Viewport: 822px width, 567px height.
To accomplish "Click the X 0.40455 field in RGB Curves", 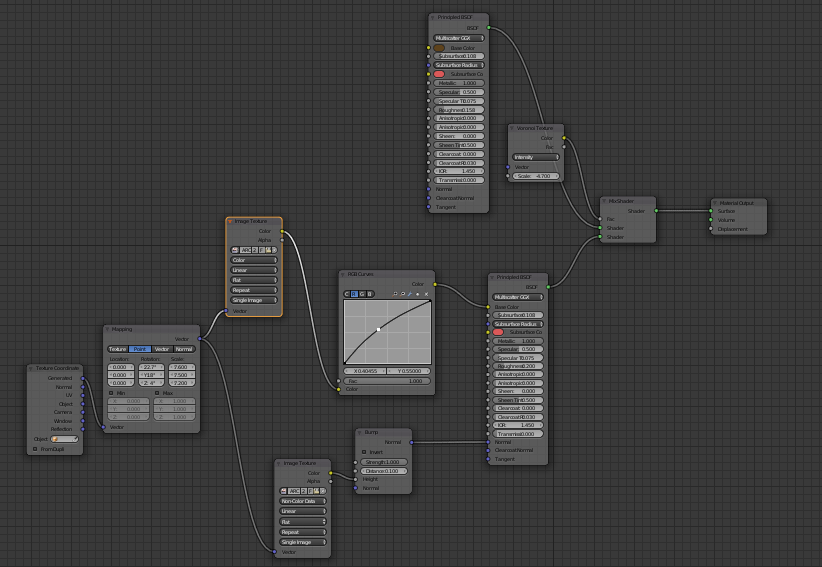I will click(365, 371).
